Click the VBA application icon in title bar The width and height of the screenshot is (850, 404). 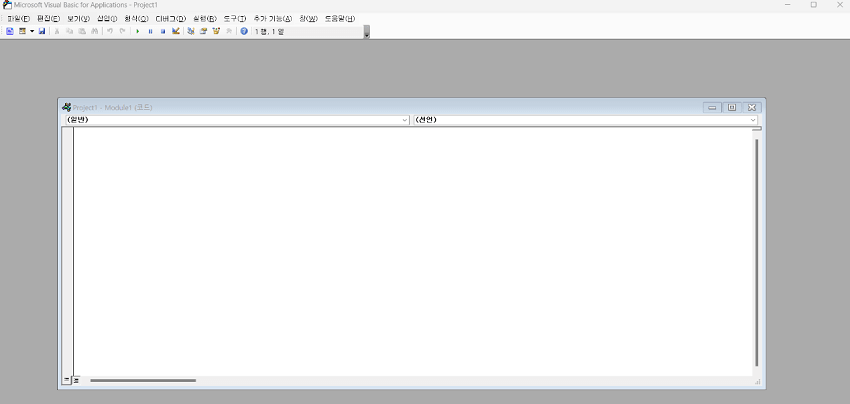(x=7, y=5)
